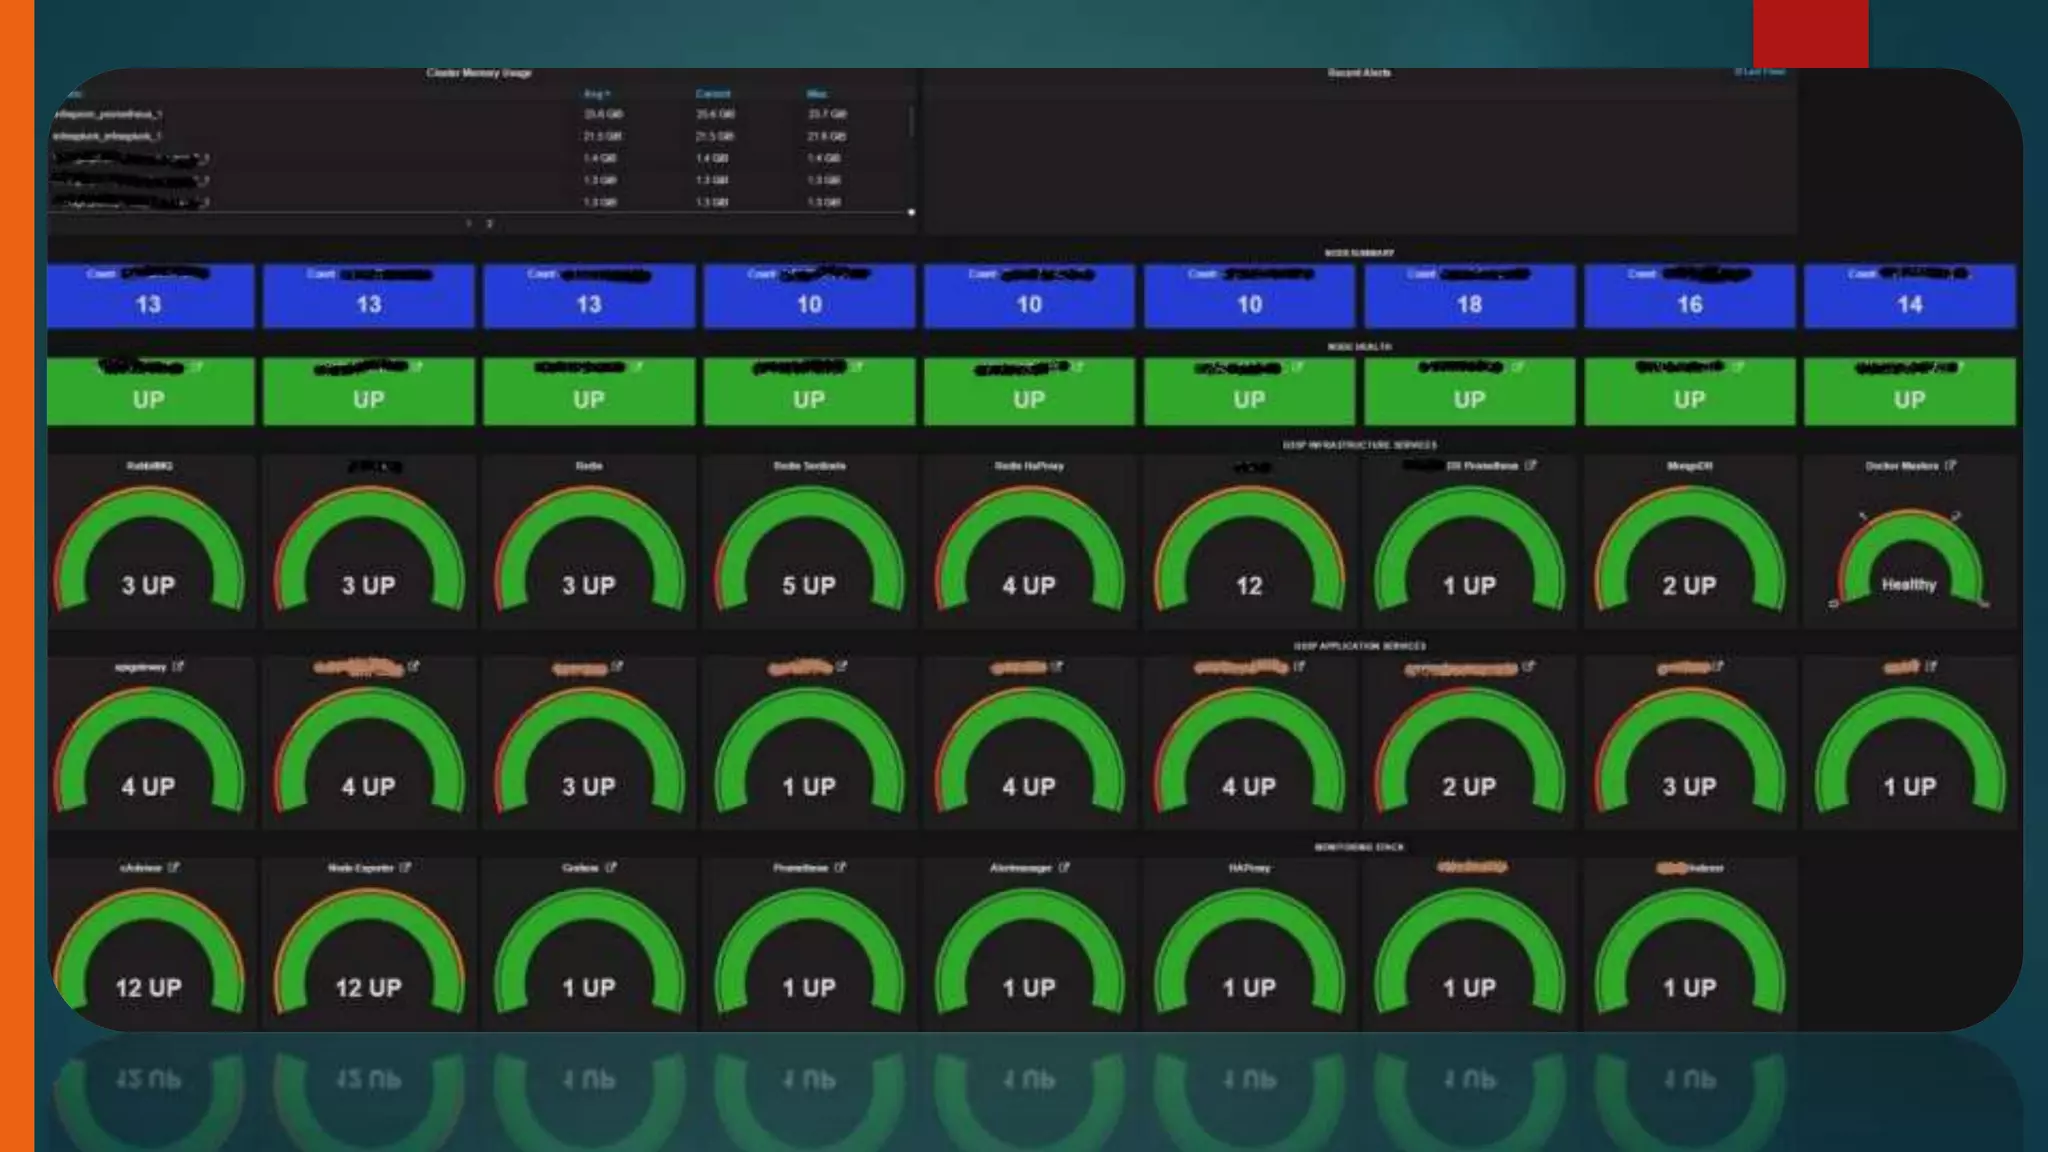Sort memory table by Current column
2048x1152 pixels.
tap(713, 94)
